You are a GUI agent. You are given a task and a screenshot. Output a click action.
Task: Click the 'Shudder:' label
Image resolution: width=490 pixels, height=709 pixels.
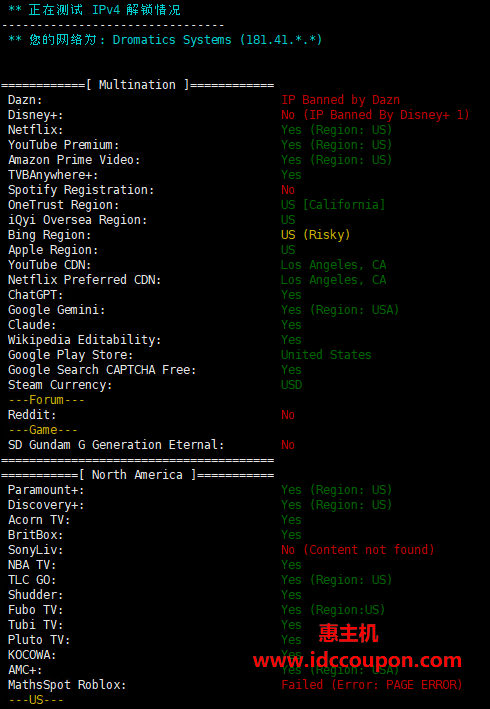[x=36, y=595]
